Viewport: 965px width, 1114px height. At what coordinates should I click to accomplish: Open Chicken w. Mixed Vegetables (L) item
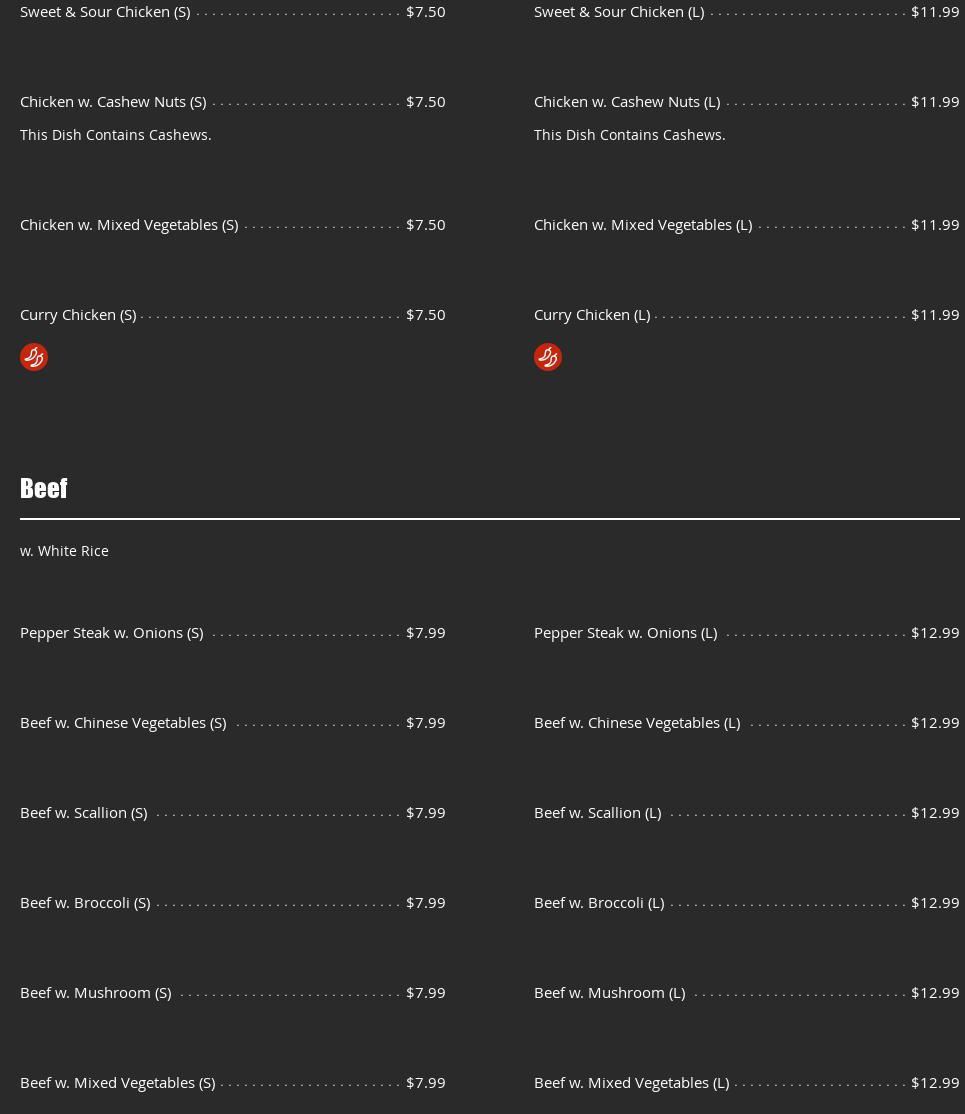coord(643,225)
